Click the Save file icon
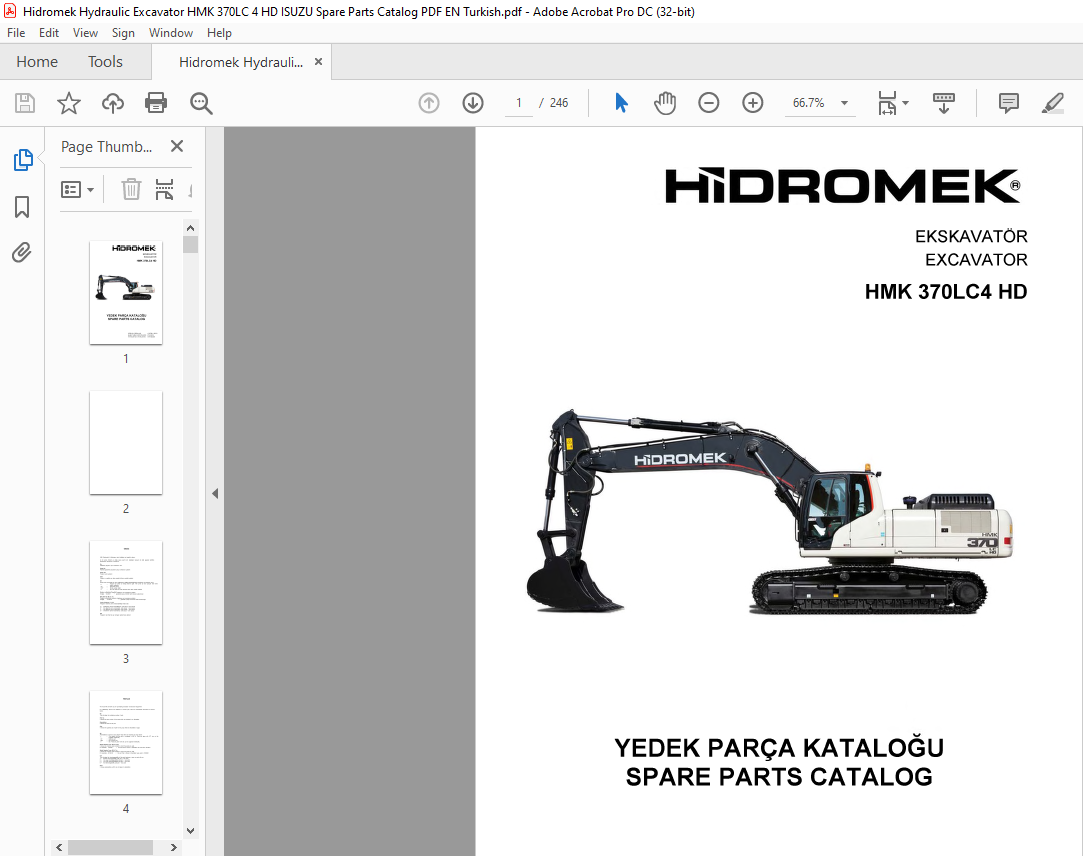Viewport: 1083px width, 856px height. click(x=25, y=103)
